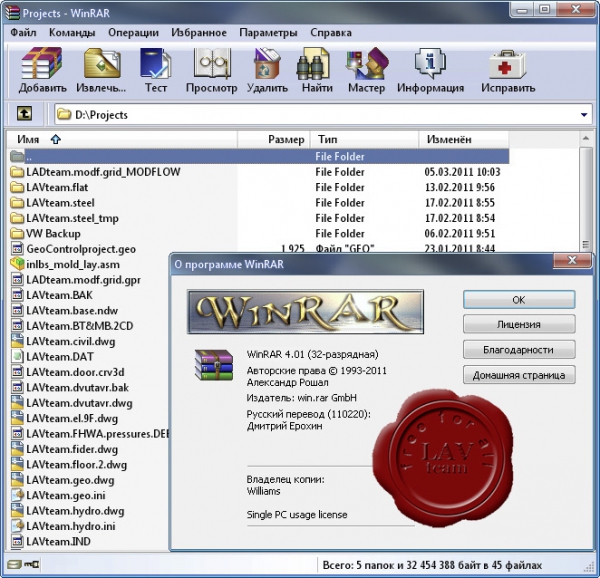Open the Избранное menu
Viewport: 600px width, 578px height.
[x=199, y=33]
